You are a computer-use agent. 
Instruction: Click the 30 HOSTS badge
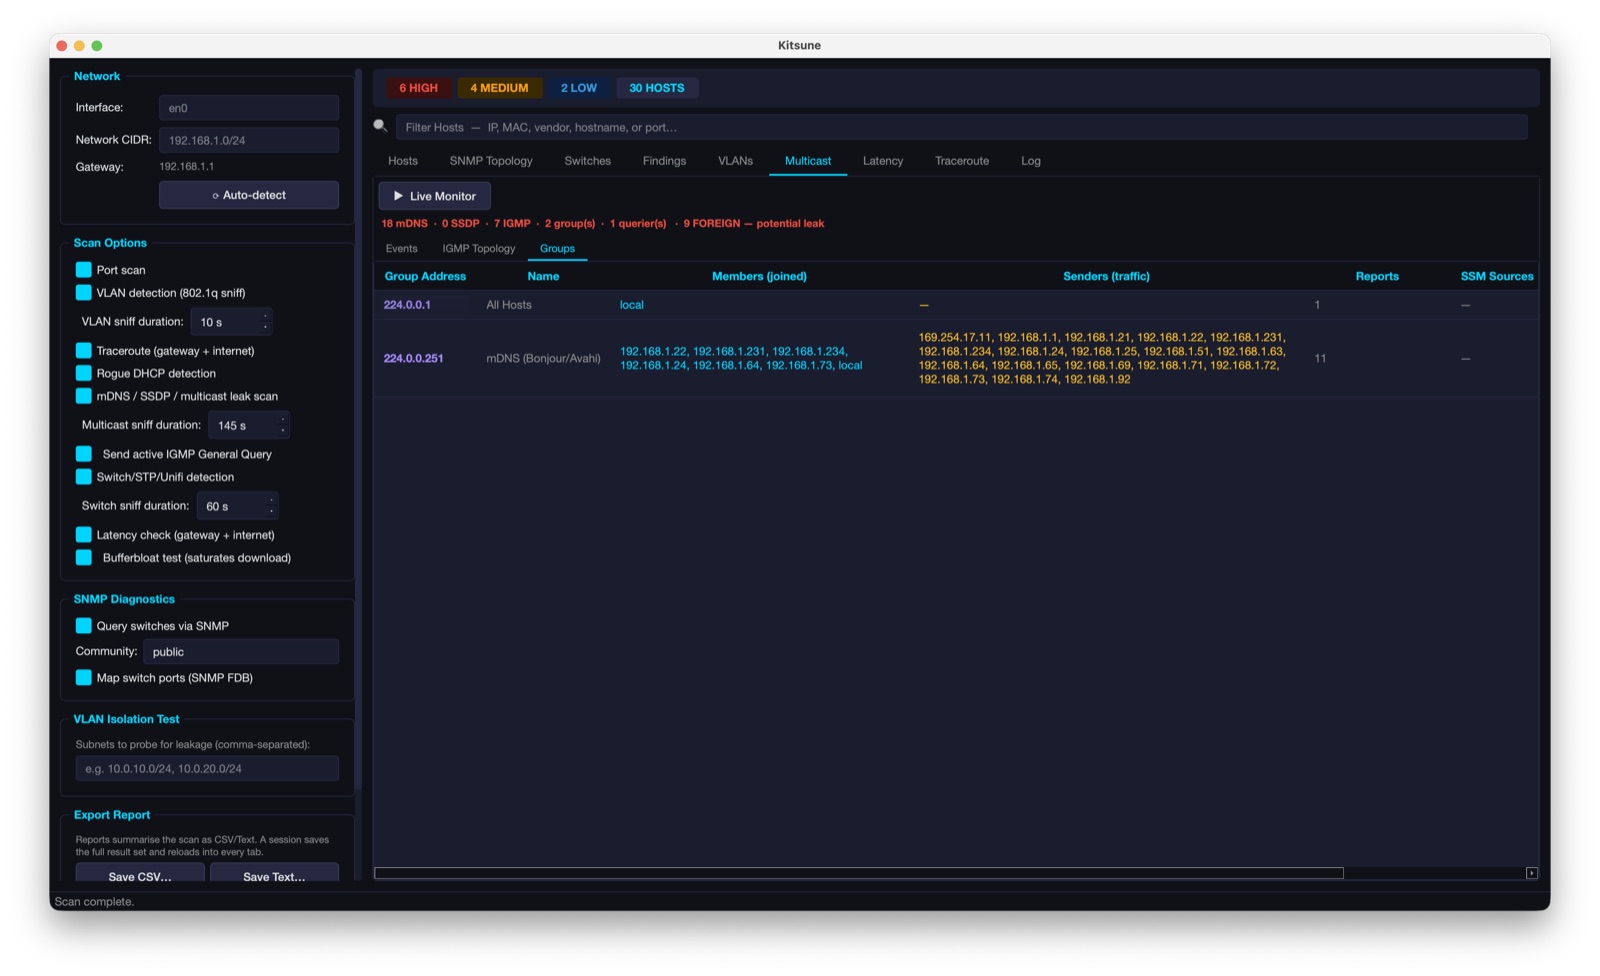tap(657, 88)
